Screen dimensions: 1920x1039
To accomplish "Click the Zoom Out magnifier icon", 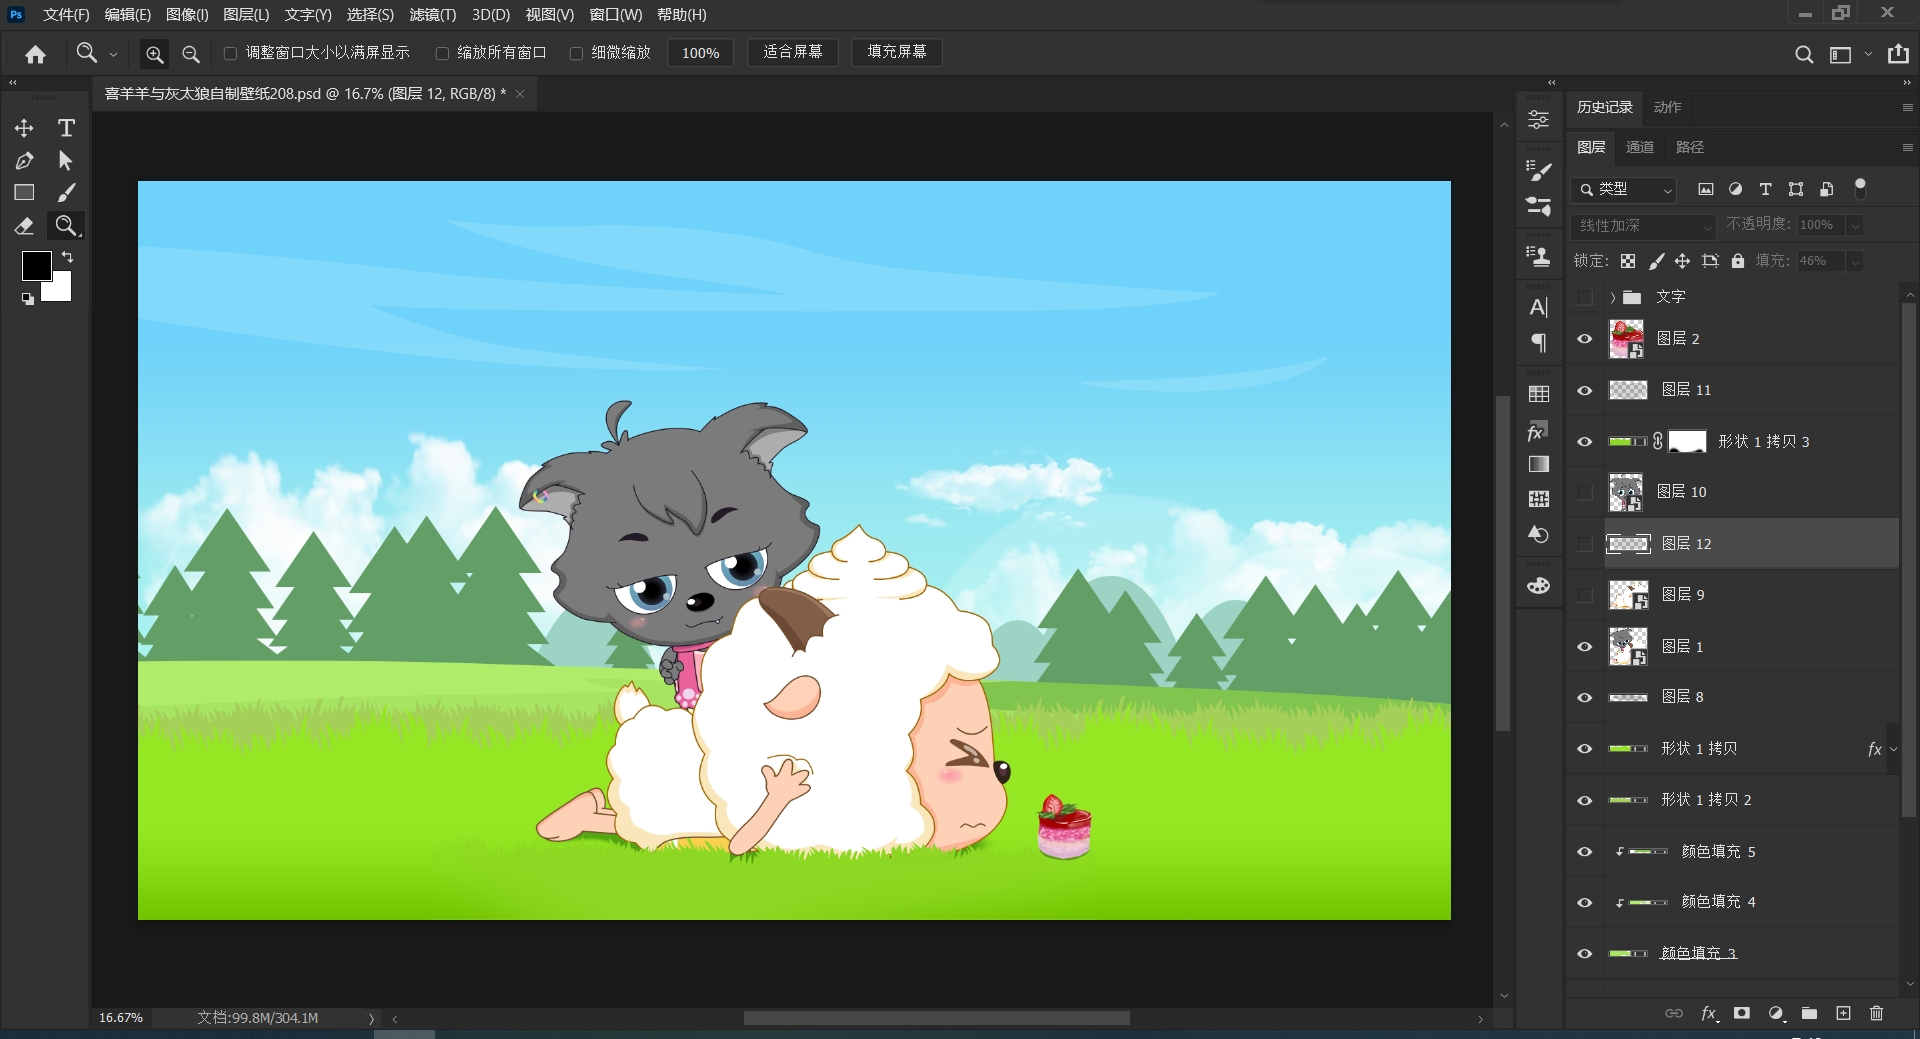I will pyautogui.click(x=191, y=54).
